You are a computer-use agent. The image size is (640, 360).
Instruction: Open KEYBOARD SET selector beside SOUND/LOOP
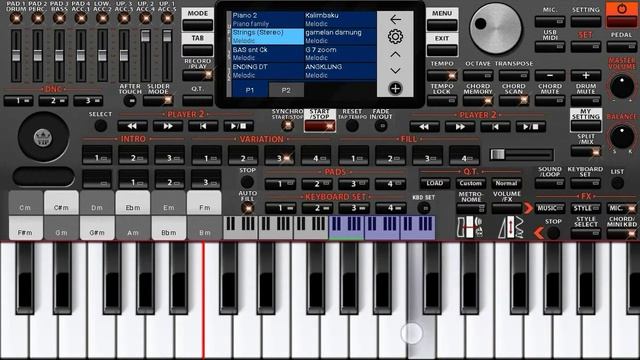click(586, 183)
